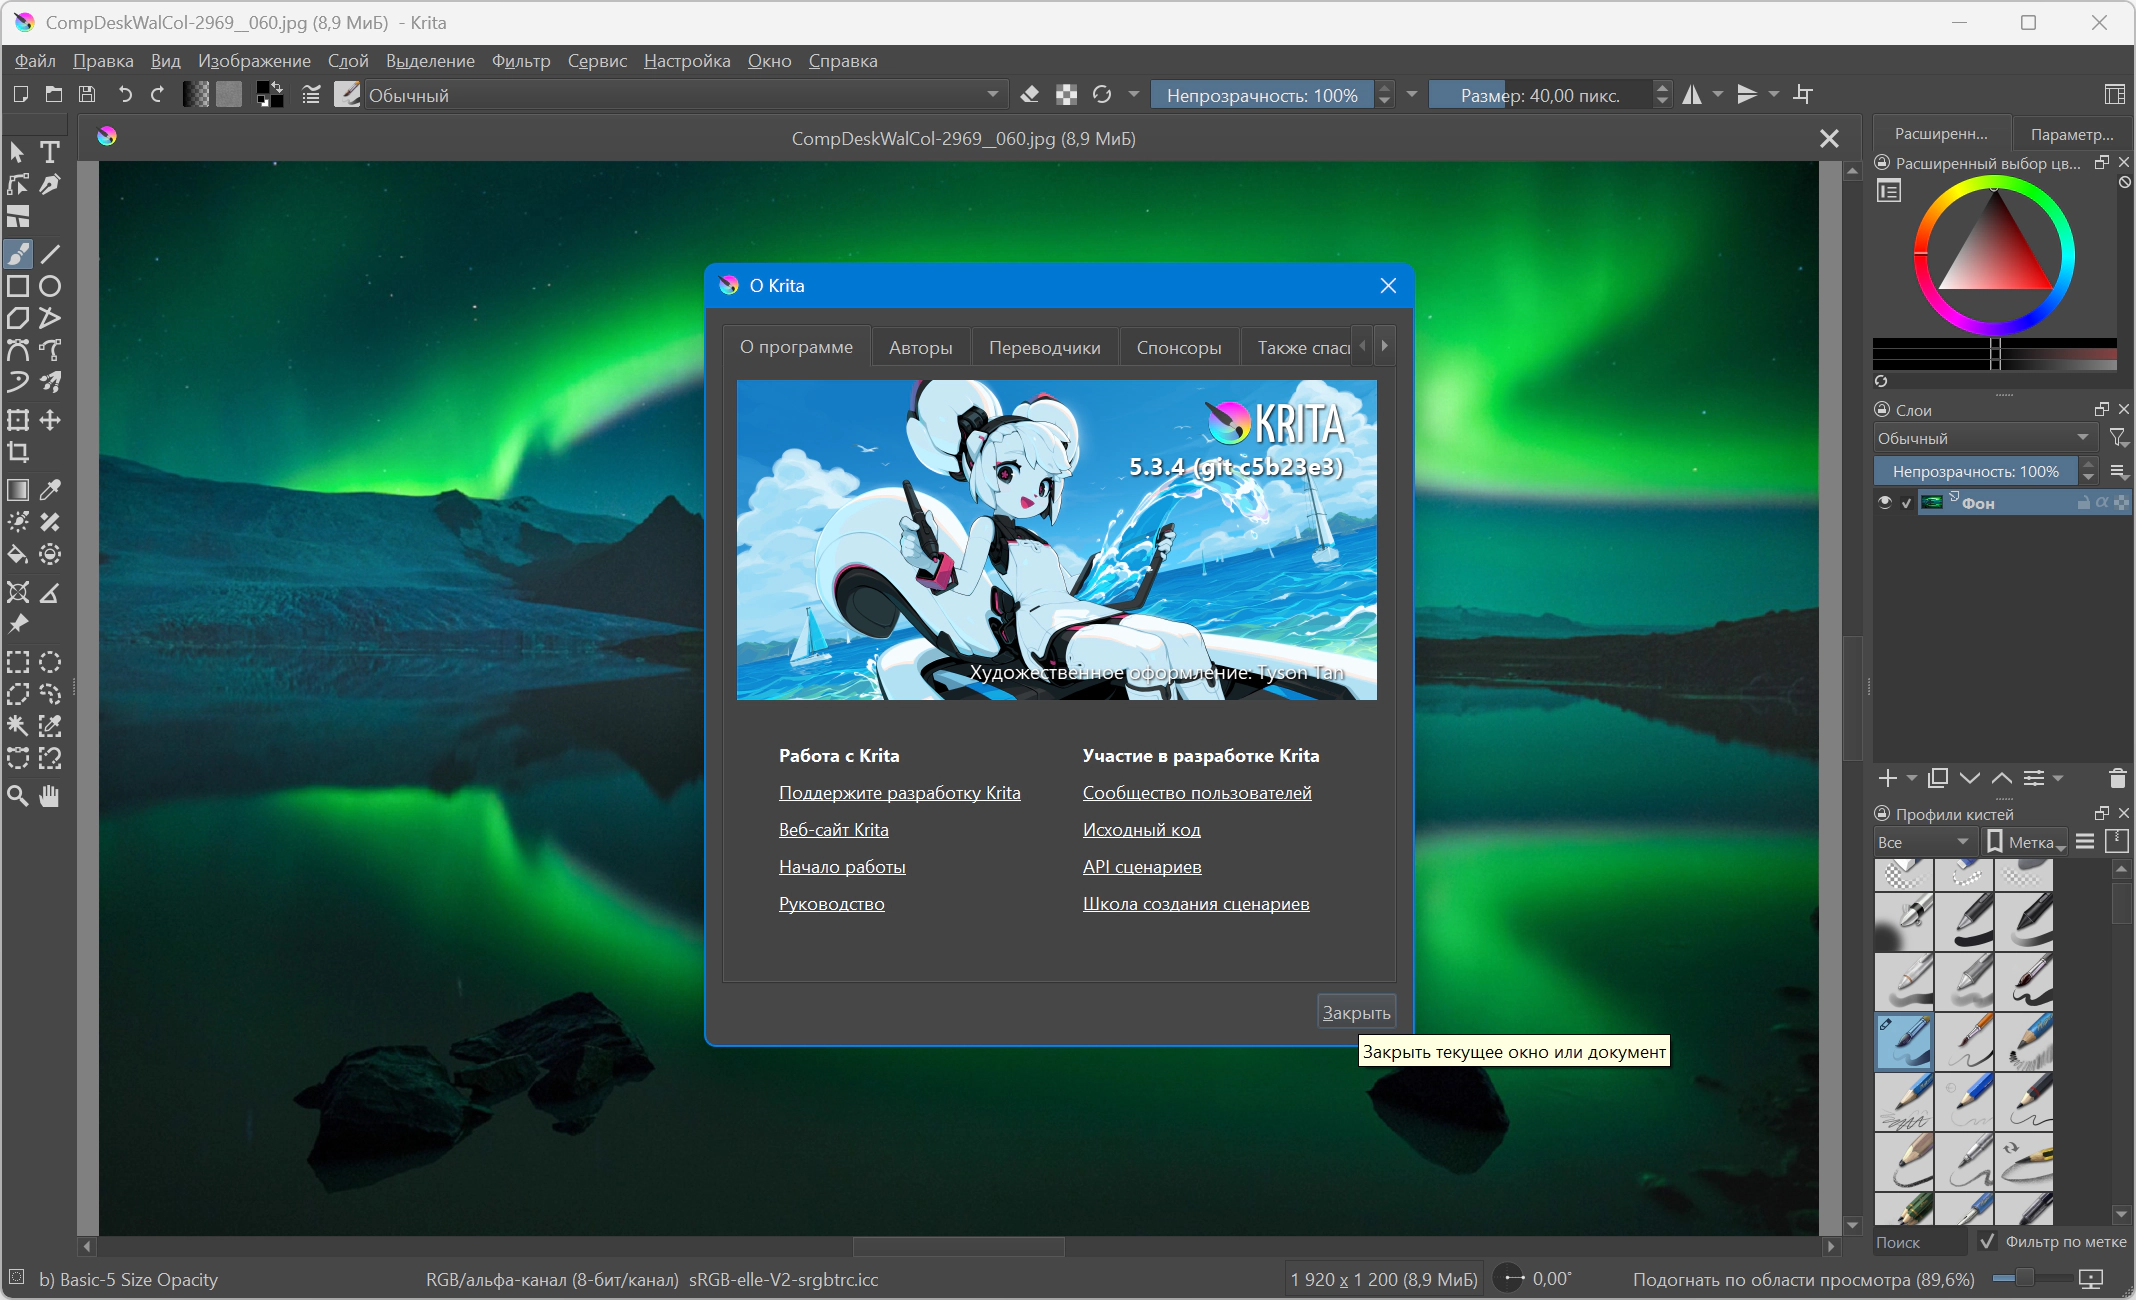This screenshot has height=1300, width=2136.
Task: Open the Исходный код link
Action: 1141,829
